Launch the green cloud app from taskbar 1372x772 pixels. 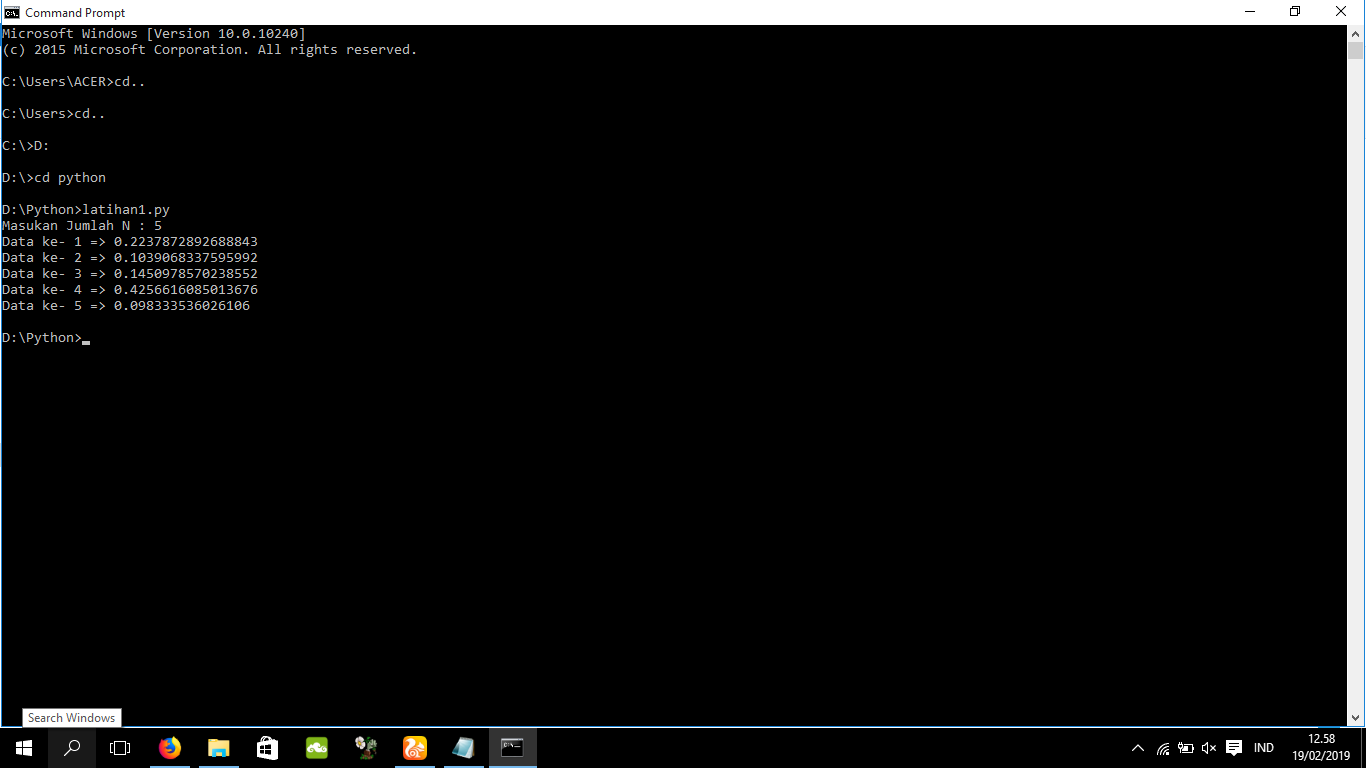[x=316, y=747]
